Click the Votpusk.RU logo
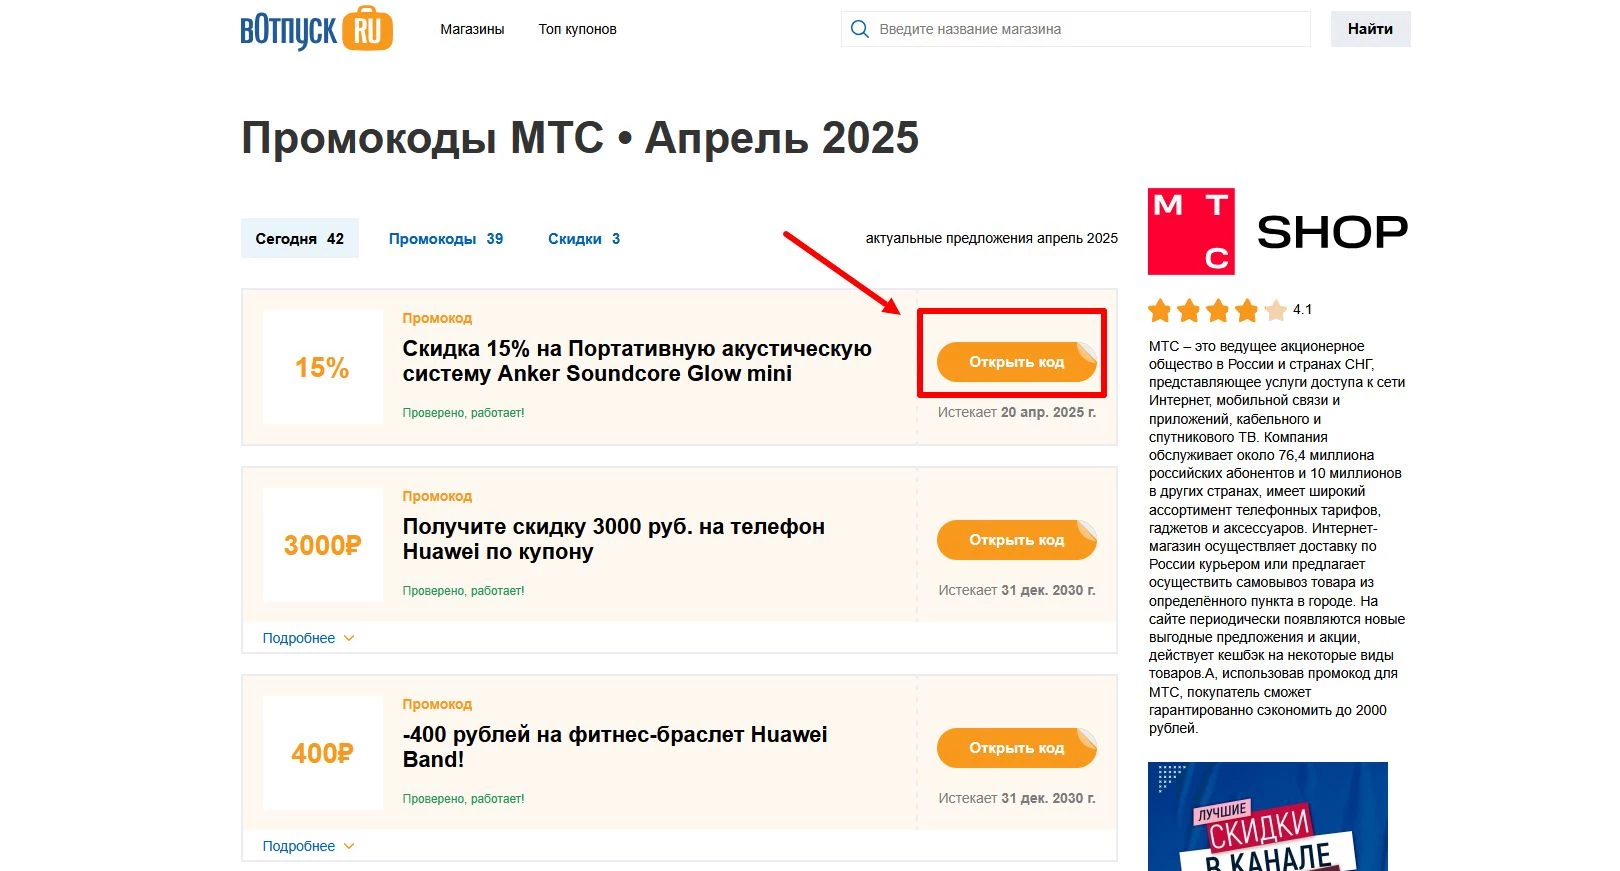The image size is (1620, 871). coord(315,29)
